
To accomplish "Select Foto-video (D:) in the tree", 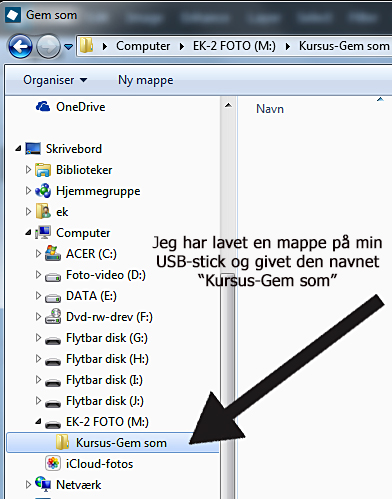I will (106, 275).
